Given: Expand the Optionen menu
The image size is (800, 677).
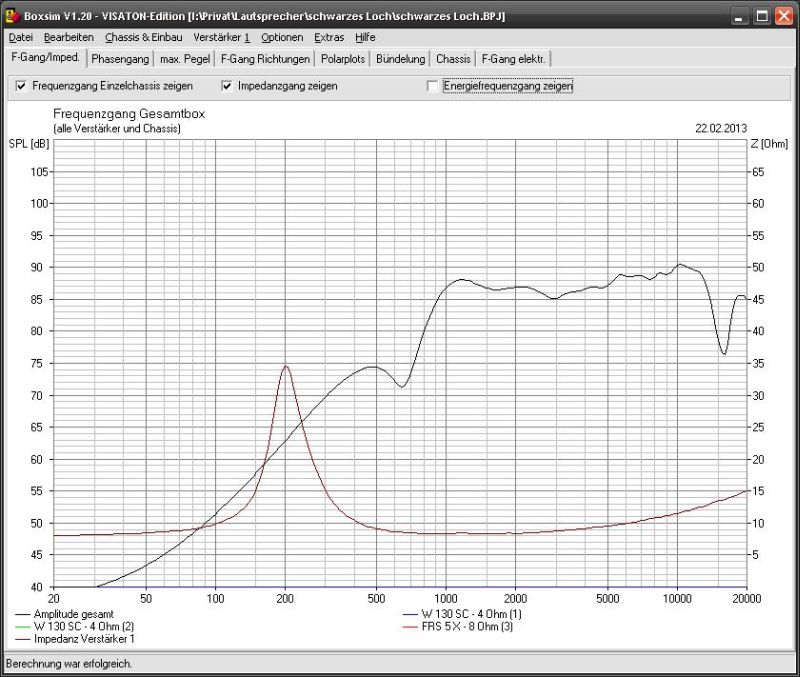Looking at the screenshot, I should (x=282, y=37).
